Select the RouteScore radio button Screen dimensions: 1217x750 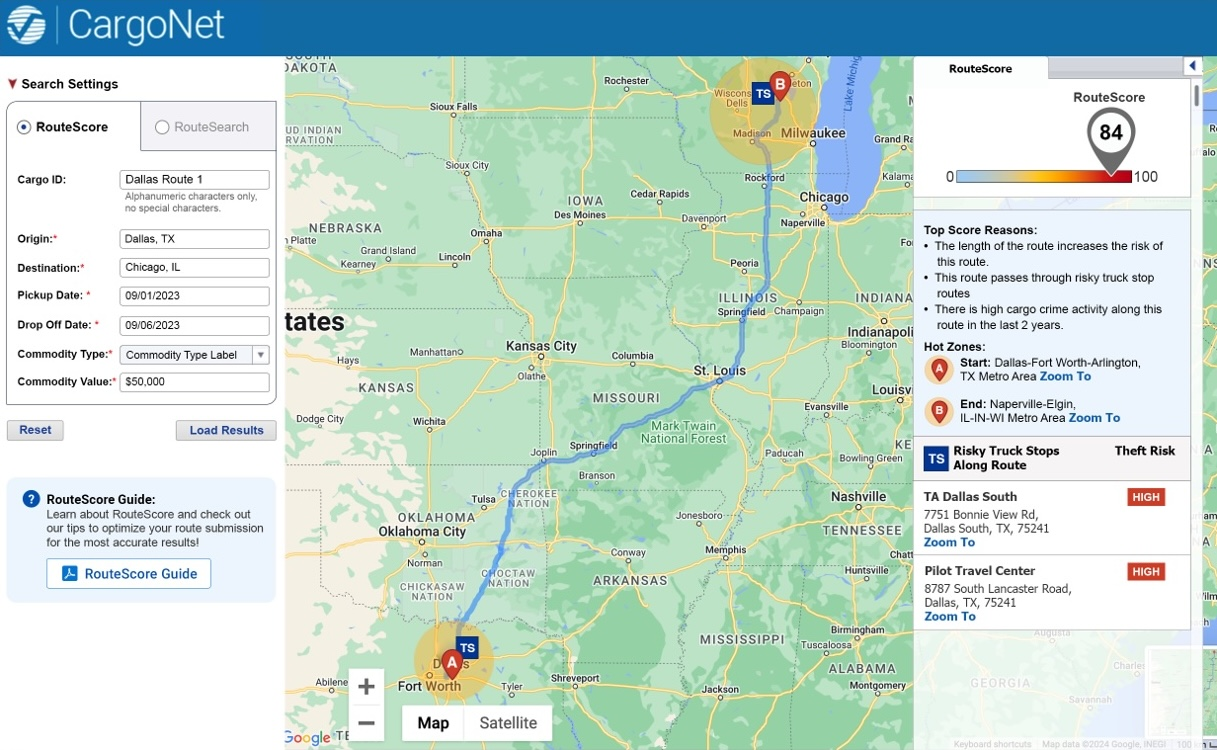tap(23, 126)
